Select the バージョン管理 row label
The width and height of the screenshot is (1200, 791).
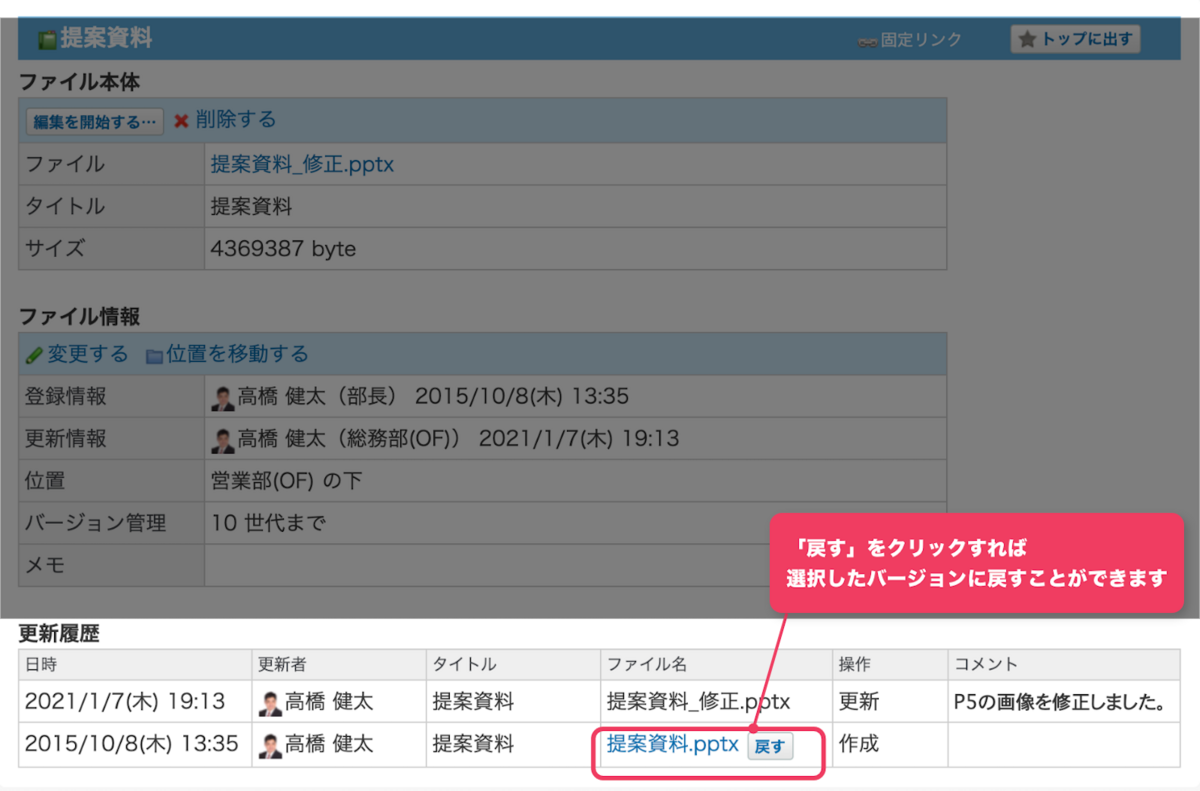95,523
